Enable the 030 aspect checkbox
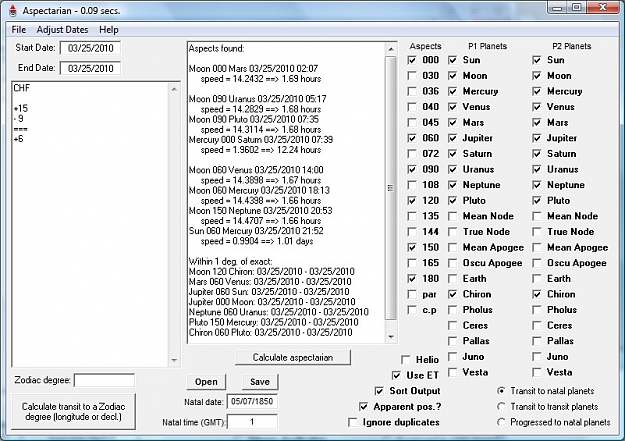Image resolution: width=625 pixels, height=441 pixels. 412,75
